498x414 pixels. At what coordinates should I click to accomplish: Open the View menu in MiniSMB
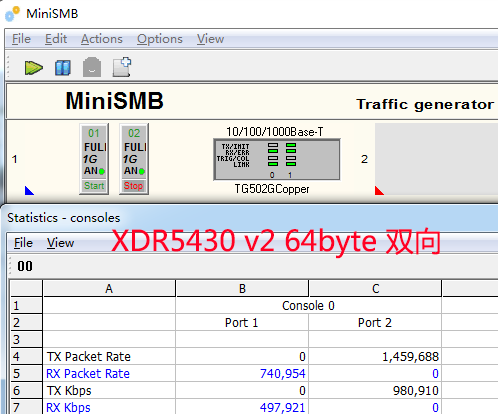click(210, 39)
